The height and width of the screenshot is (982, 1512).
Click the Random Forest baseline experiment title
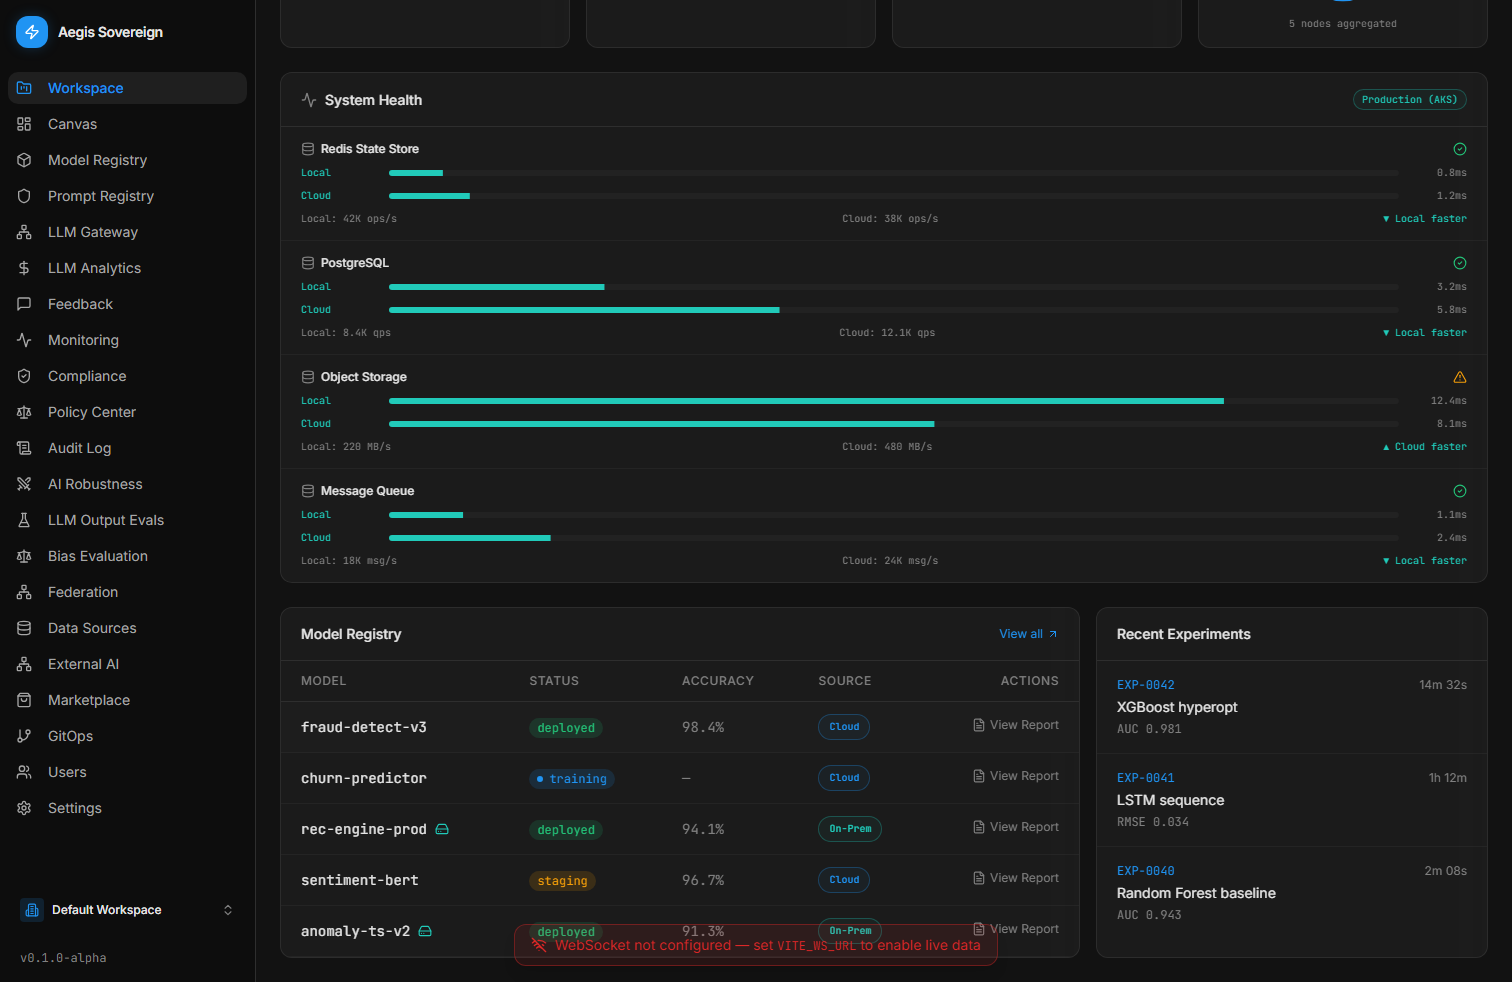coord(1196,893)
